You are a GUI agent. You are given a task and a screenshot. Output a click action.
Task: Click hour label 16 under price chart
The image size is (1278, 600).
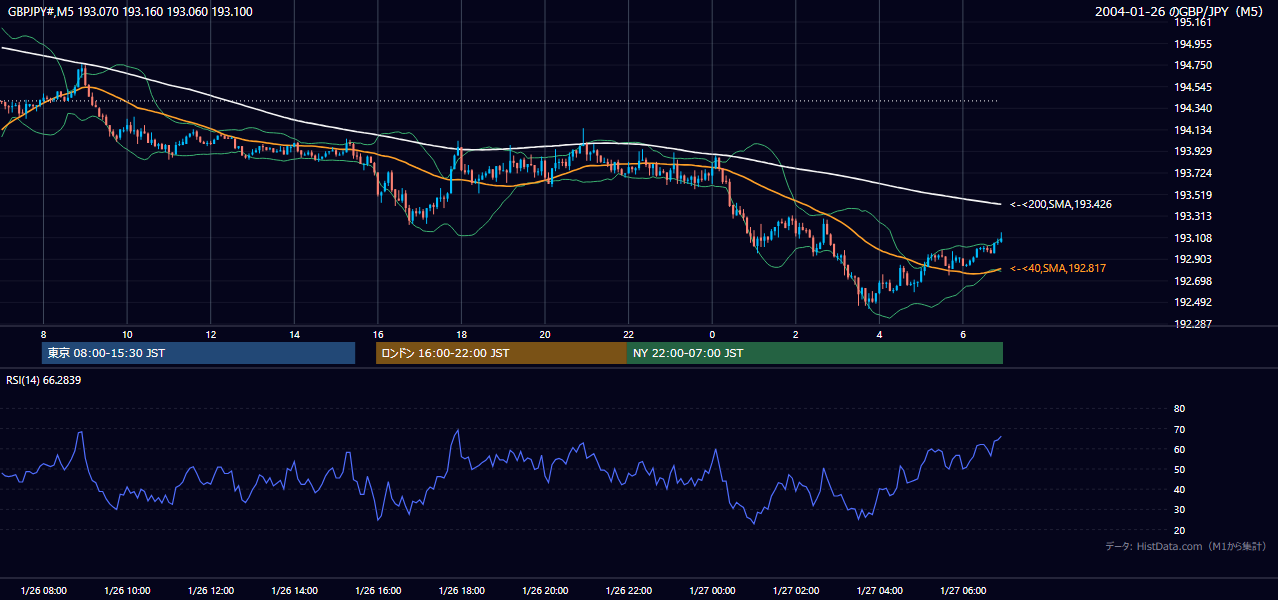[x=377, y=334]
